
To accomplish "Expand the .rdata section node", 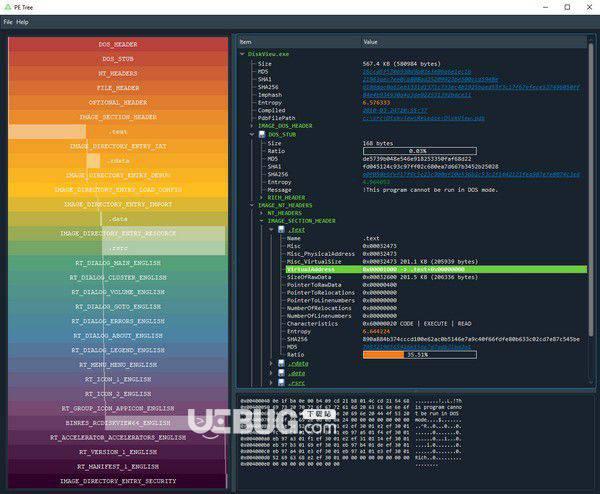I will coord(271,363).
